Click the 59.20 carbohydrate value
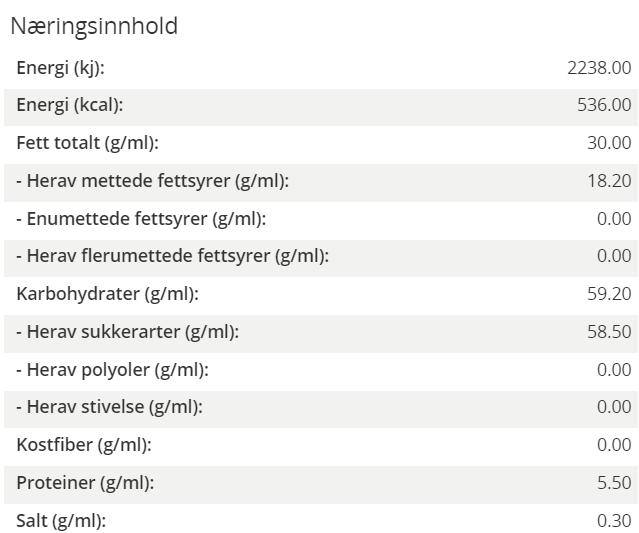Screen dimensions: 639x533 click(609, 294)
